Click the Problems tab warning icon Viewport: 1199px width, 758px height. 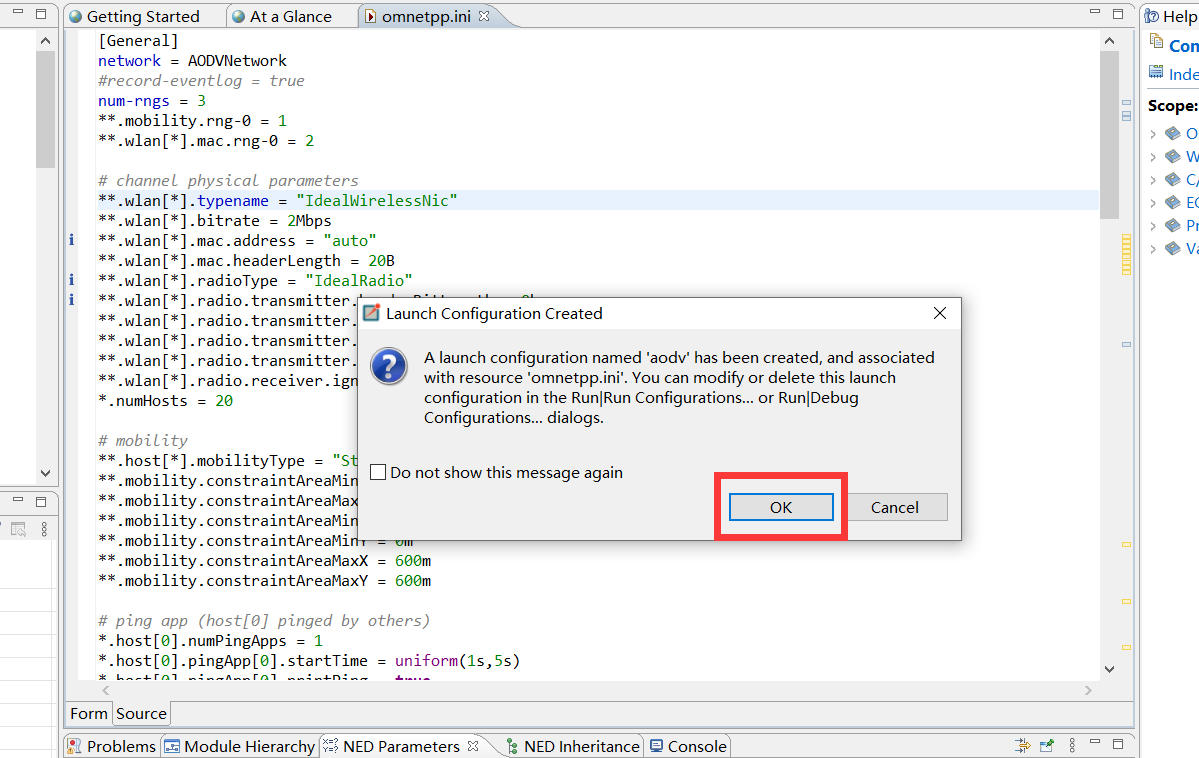coord(74,746)
